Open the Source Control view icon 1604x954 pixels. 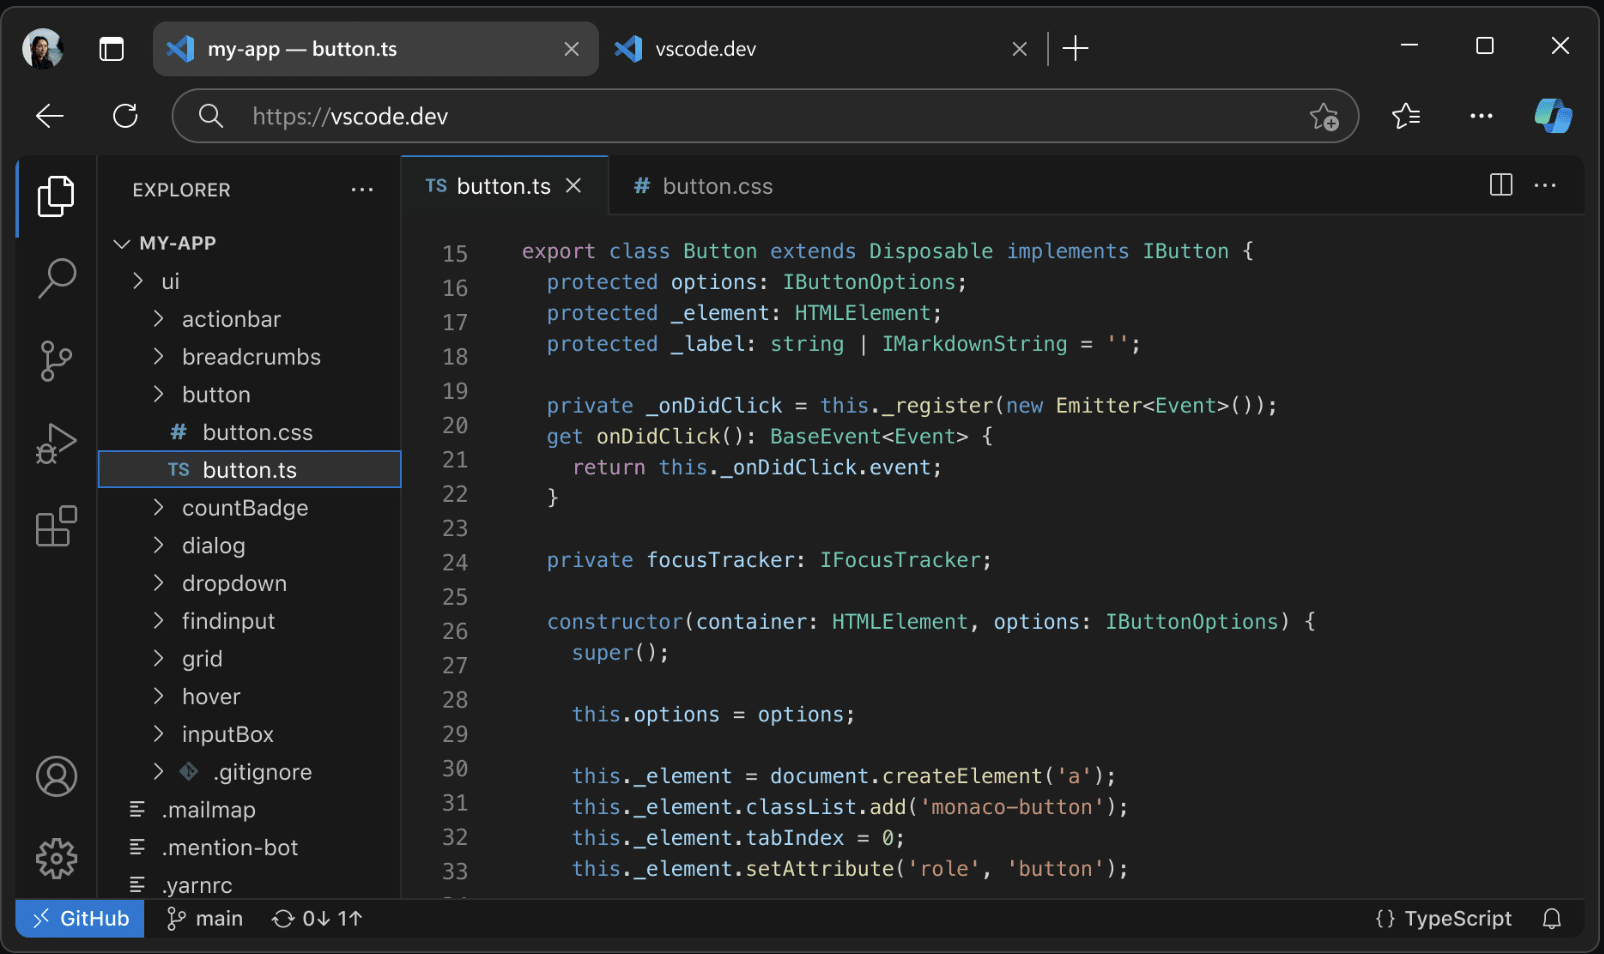click(56, 361)
